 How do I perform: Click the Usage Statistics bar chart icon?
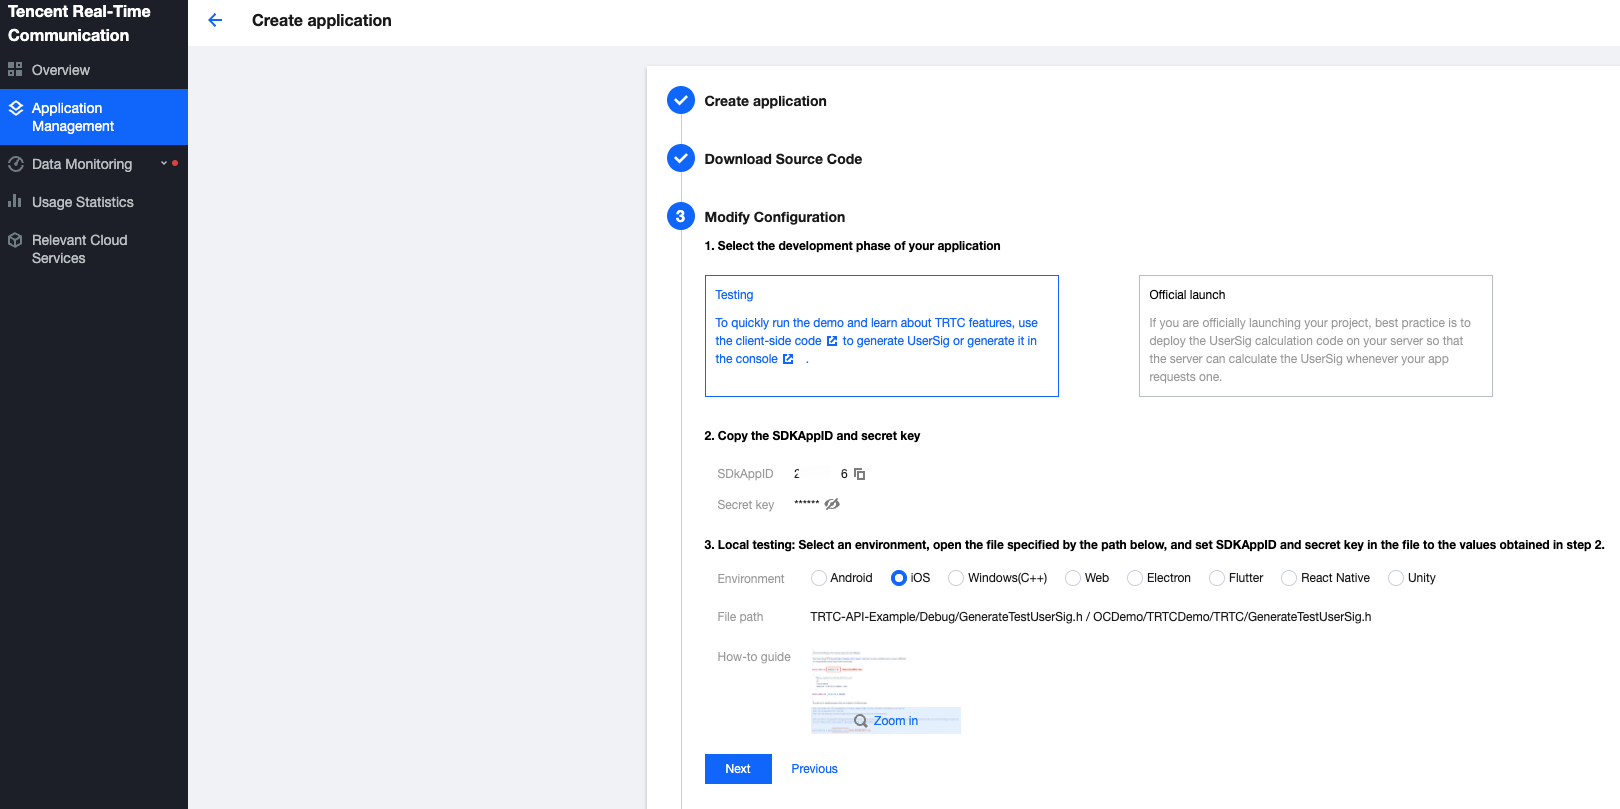[15, 201]
